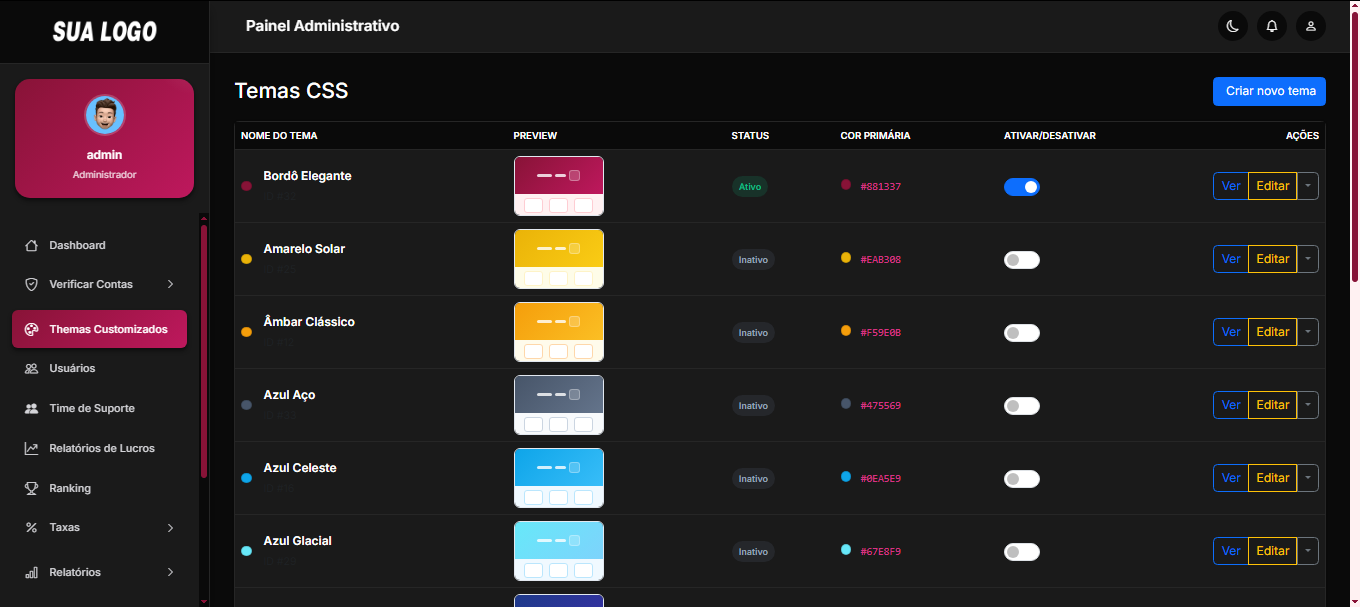Go to Time de Suporte page

[91, 408]
